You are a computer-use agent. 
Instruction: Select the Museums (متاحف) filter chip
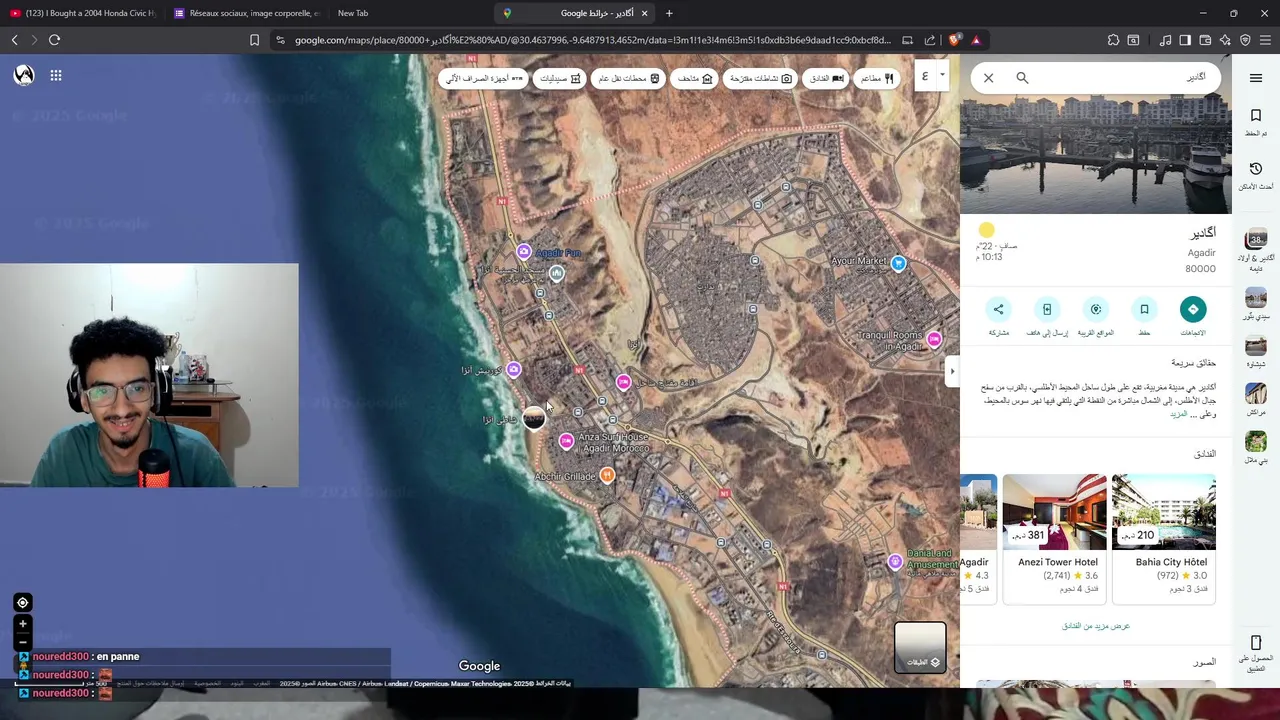(x=695, y=78)
